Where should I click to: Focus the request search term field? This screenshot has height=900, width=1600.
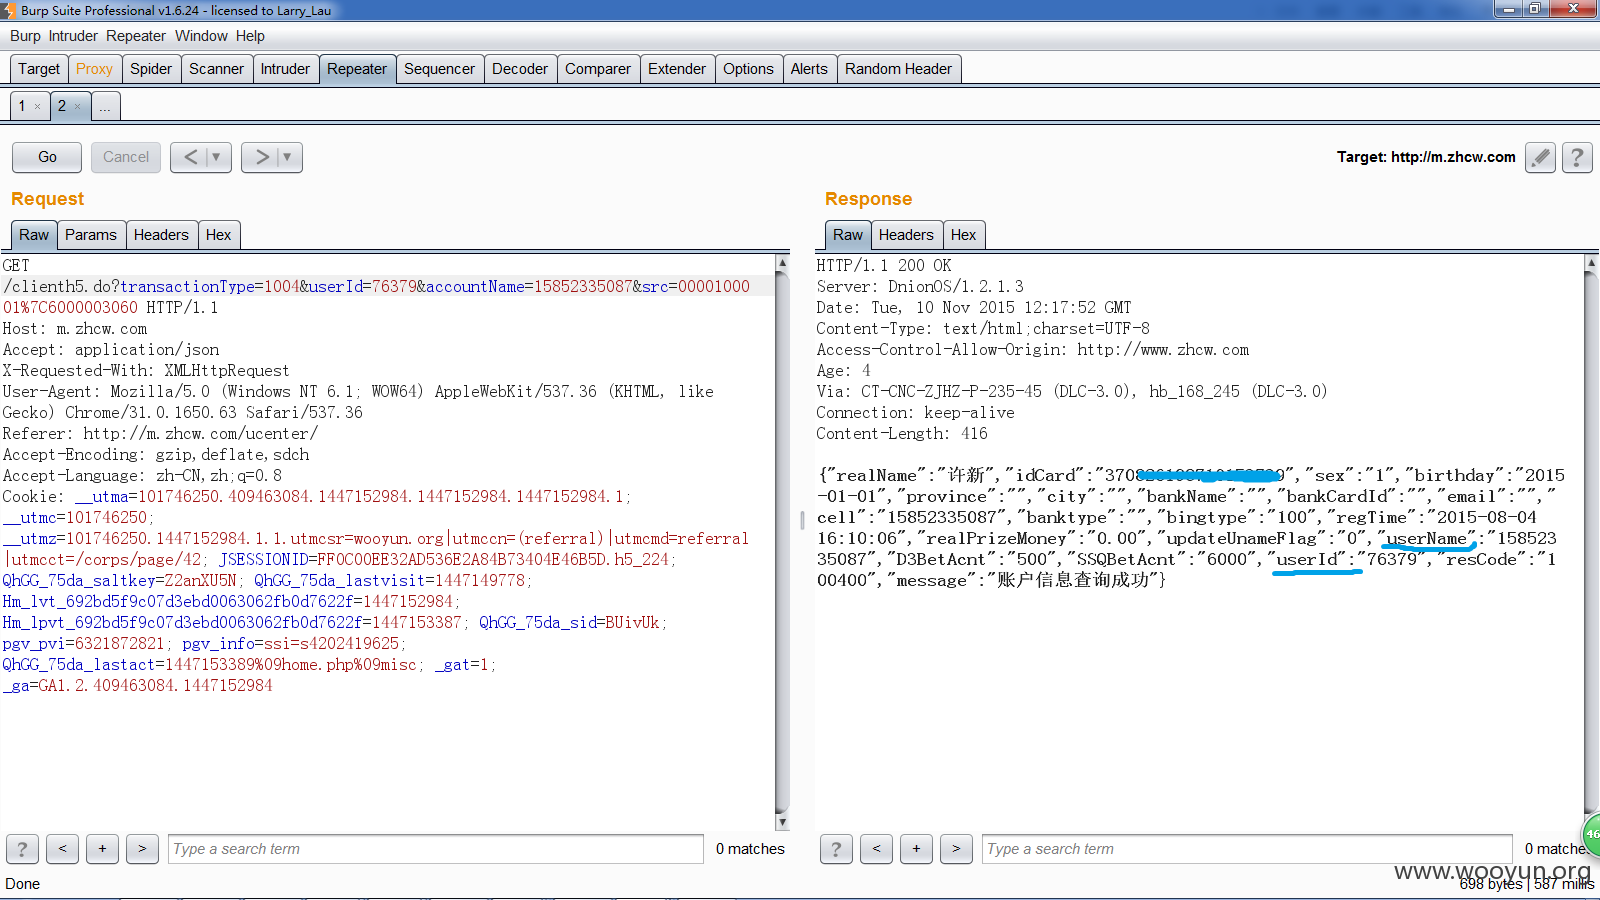[x=436, y=849]
